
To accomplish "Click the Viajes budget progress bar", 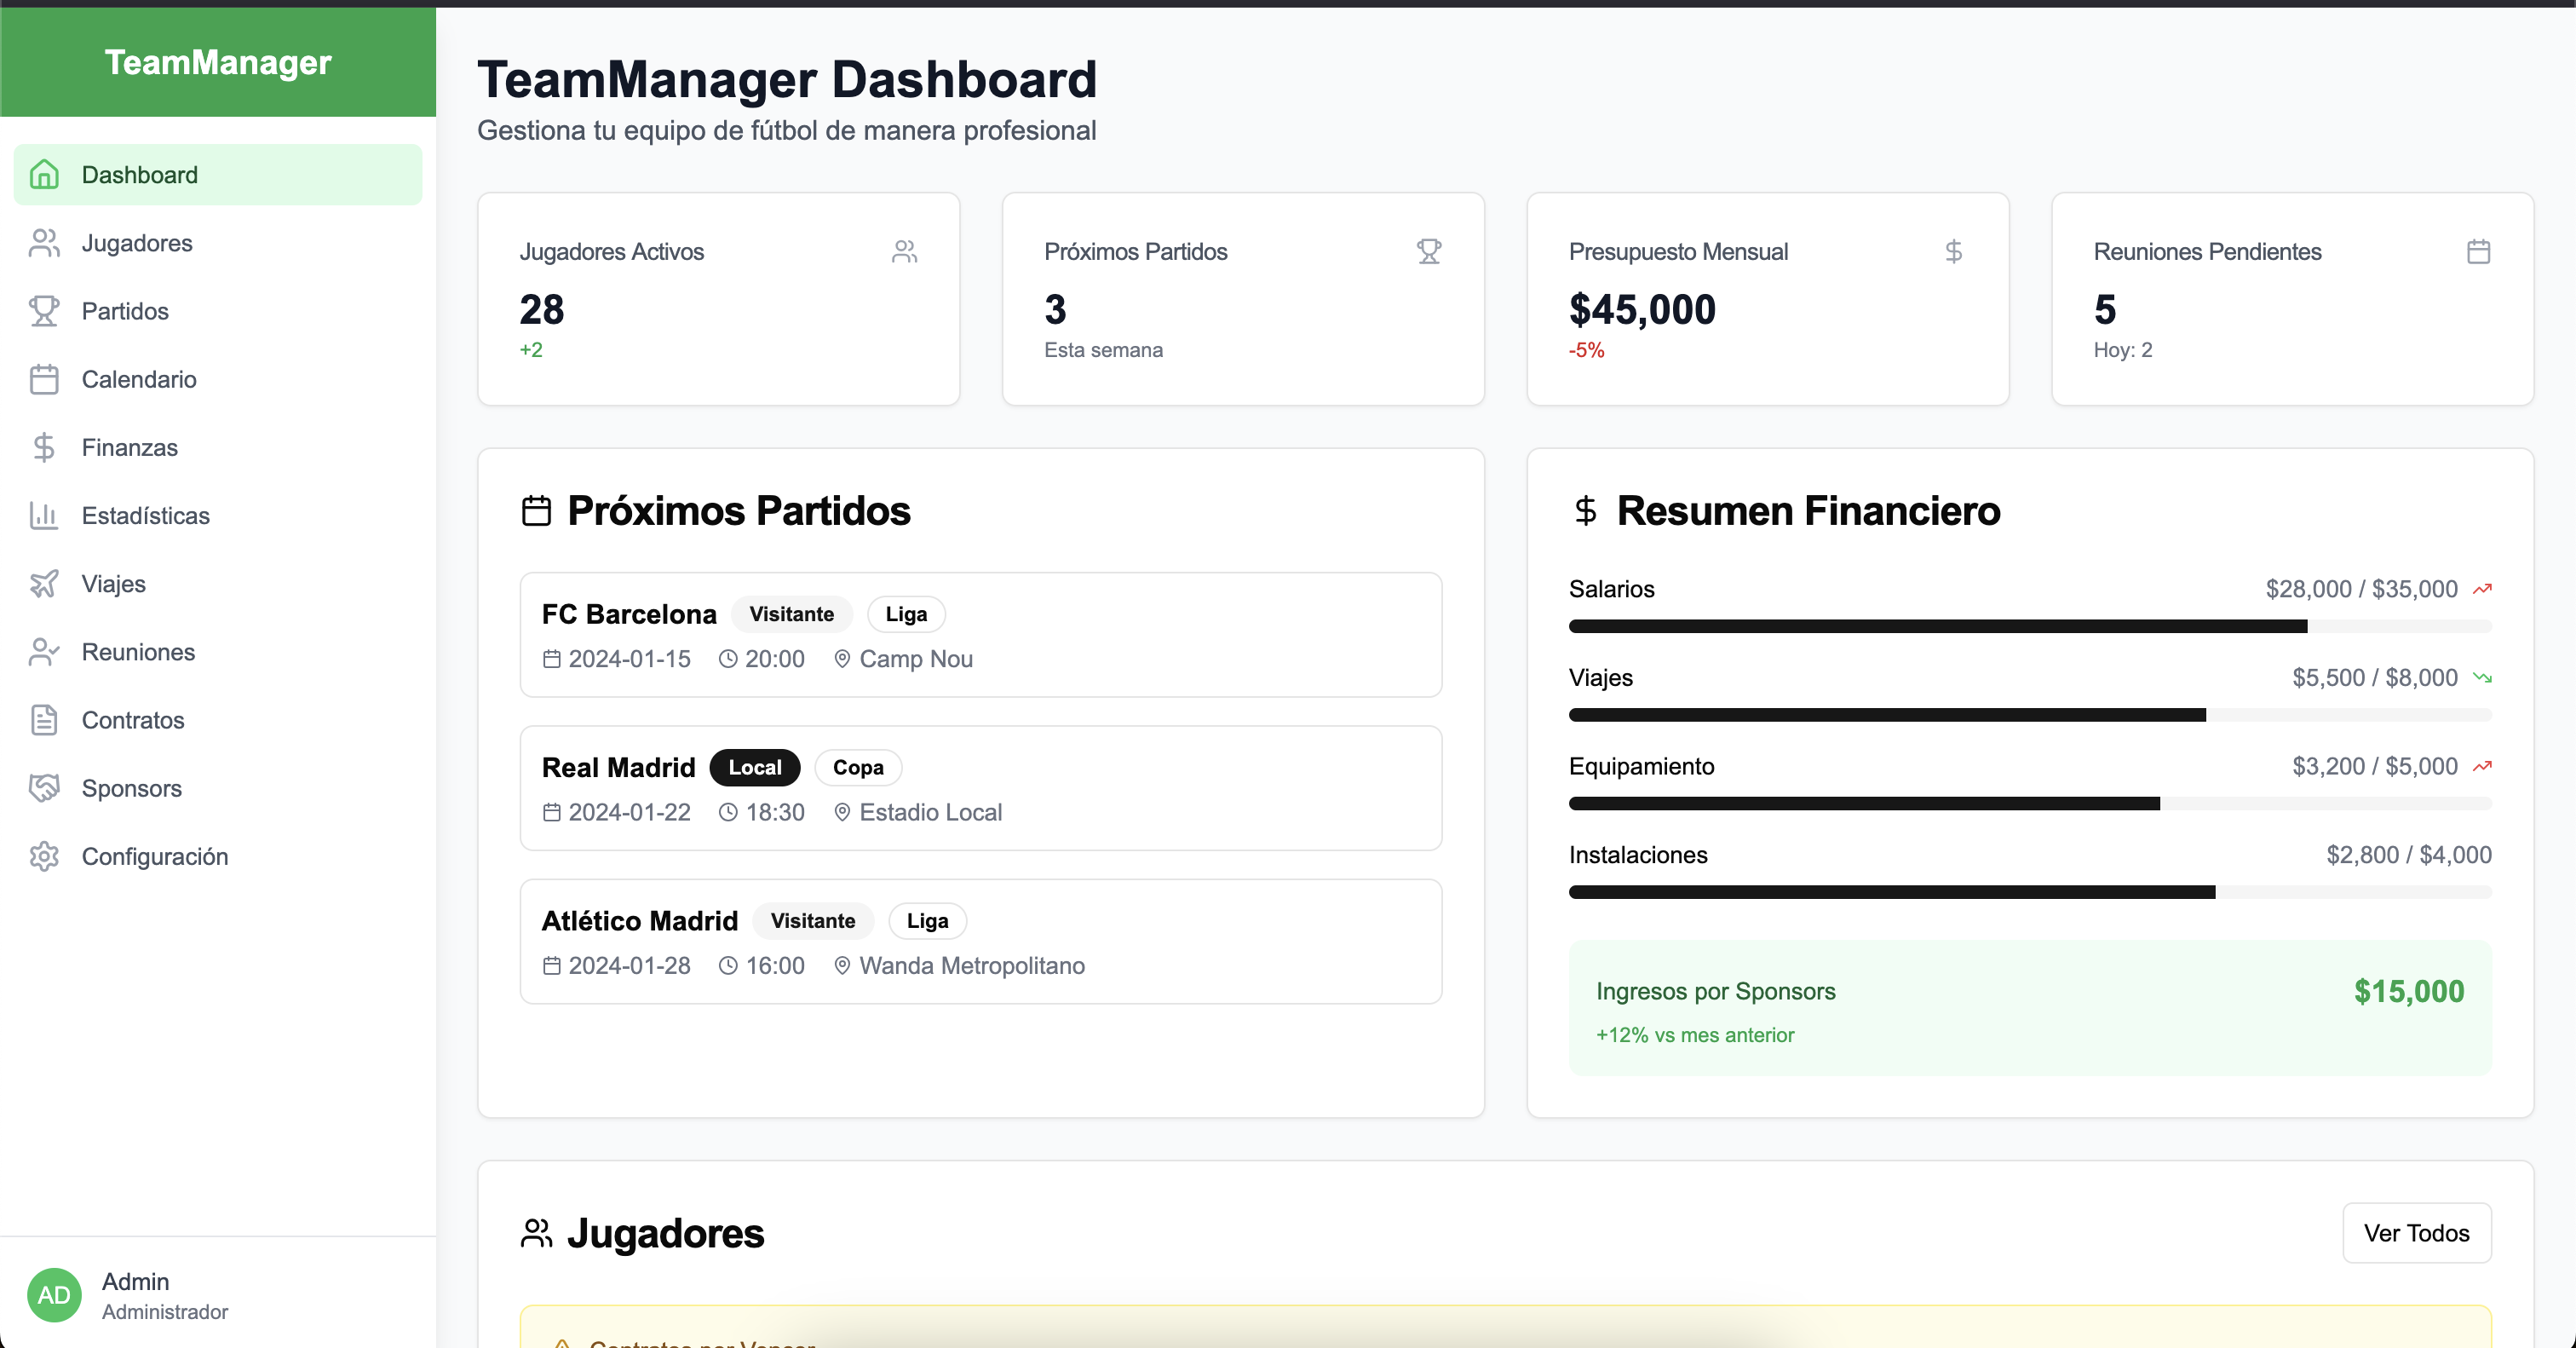I will click(2030, 715).
